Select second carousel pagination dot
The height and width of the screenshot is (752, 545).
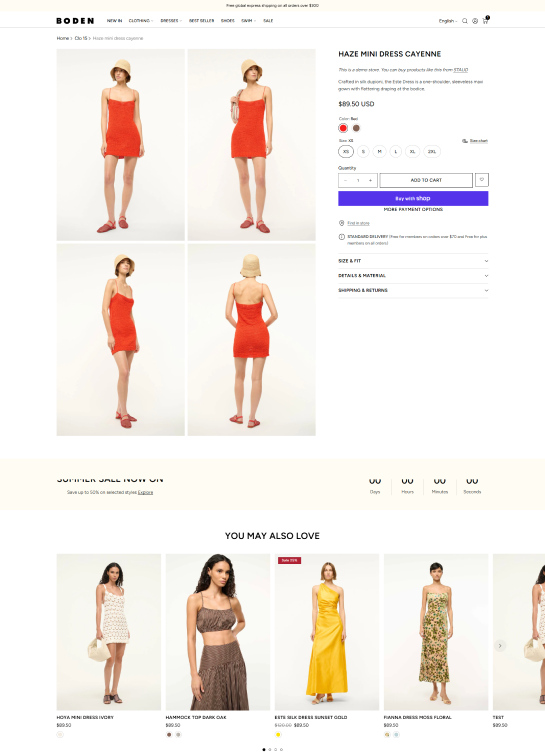pos(270,749)
